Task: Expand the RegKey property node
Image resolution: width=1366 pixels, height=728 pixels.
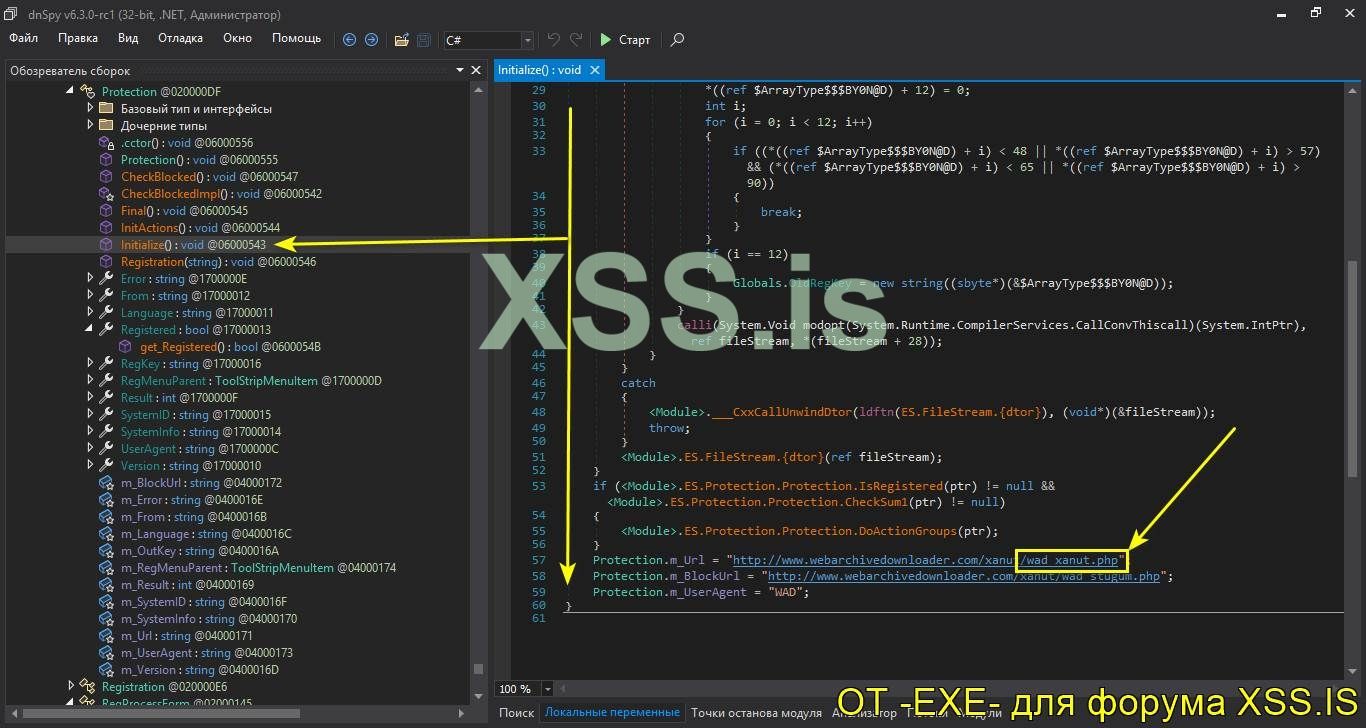Action: [89, 363]
